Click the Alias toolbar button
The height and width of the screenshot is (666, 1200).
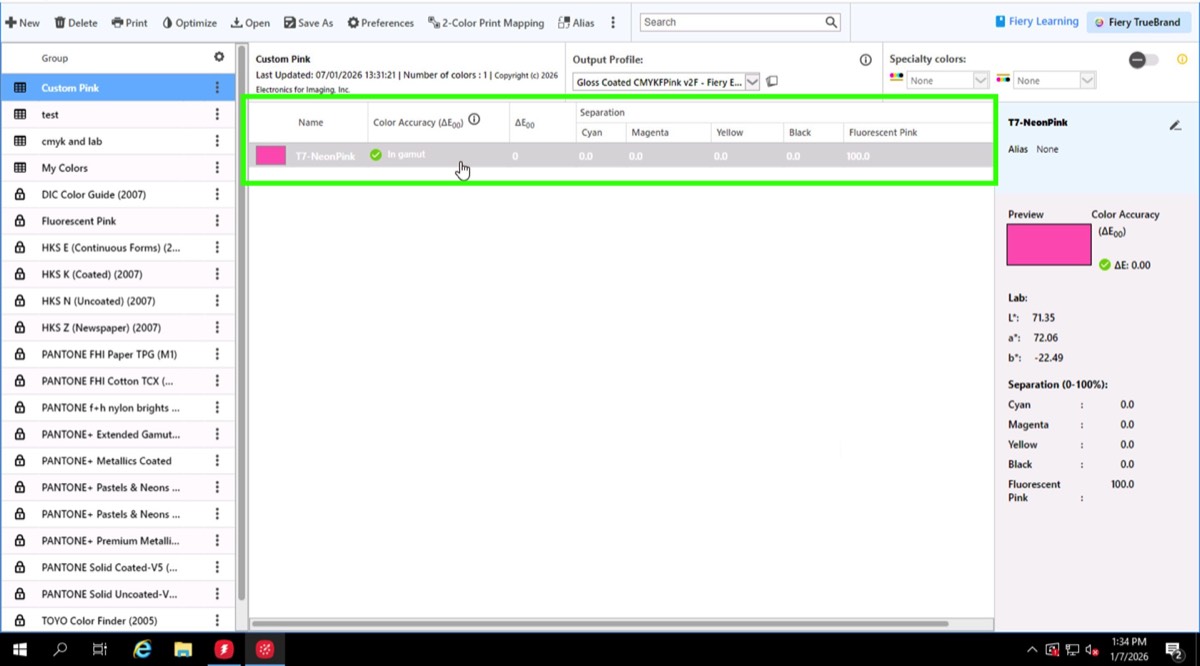point(576,23)
